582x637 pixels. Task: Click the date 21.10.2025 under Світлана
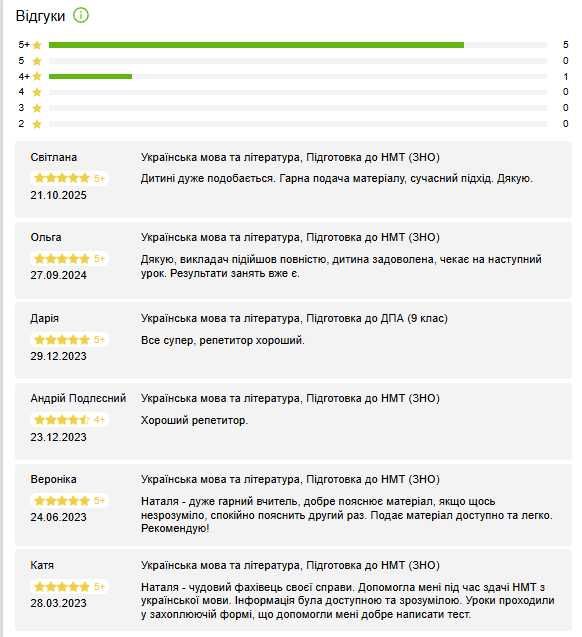(58, 195)
